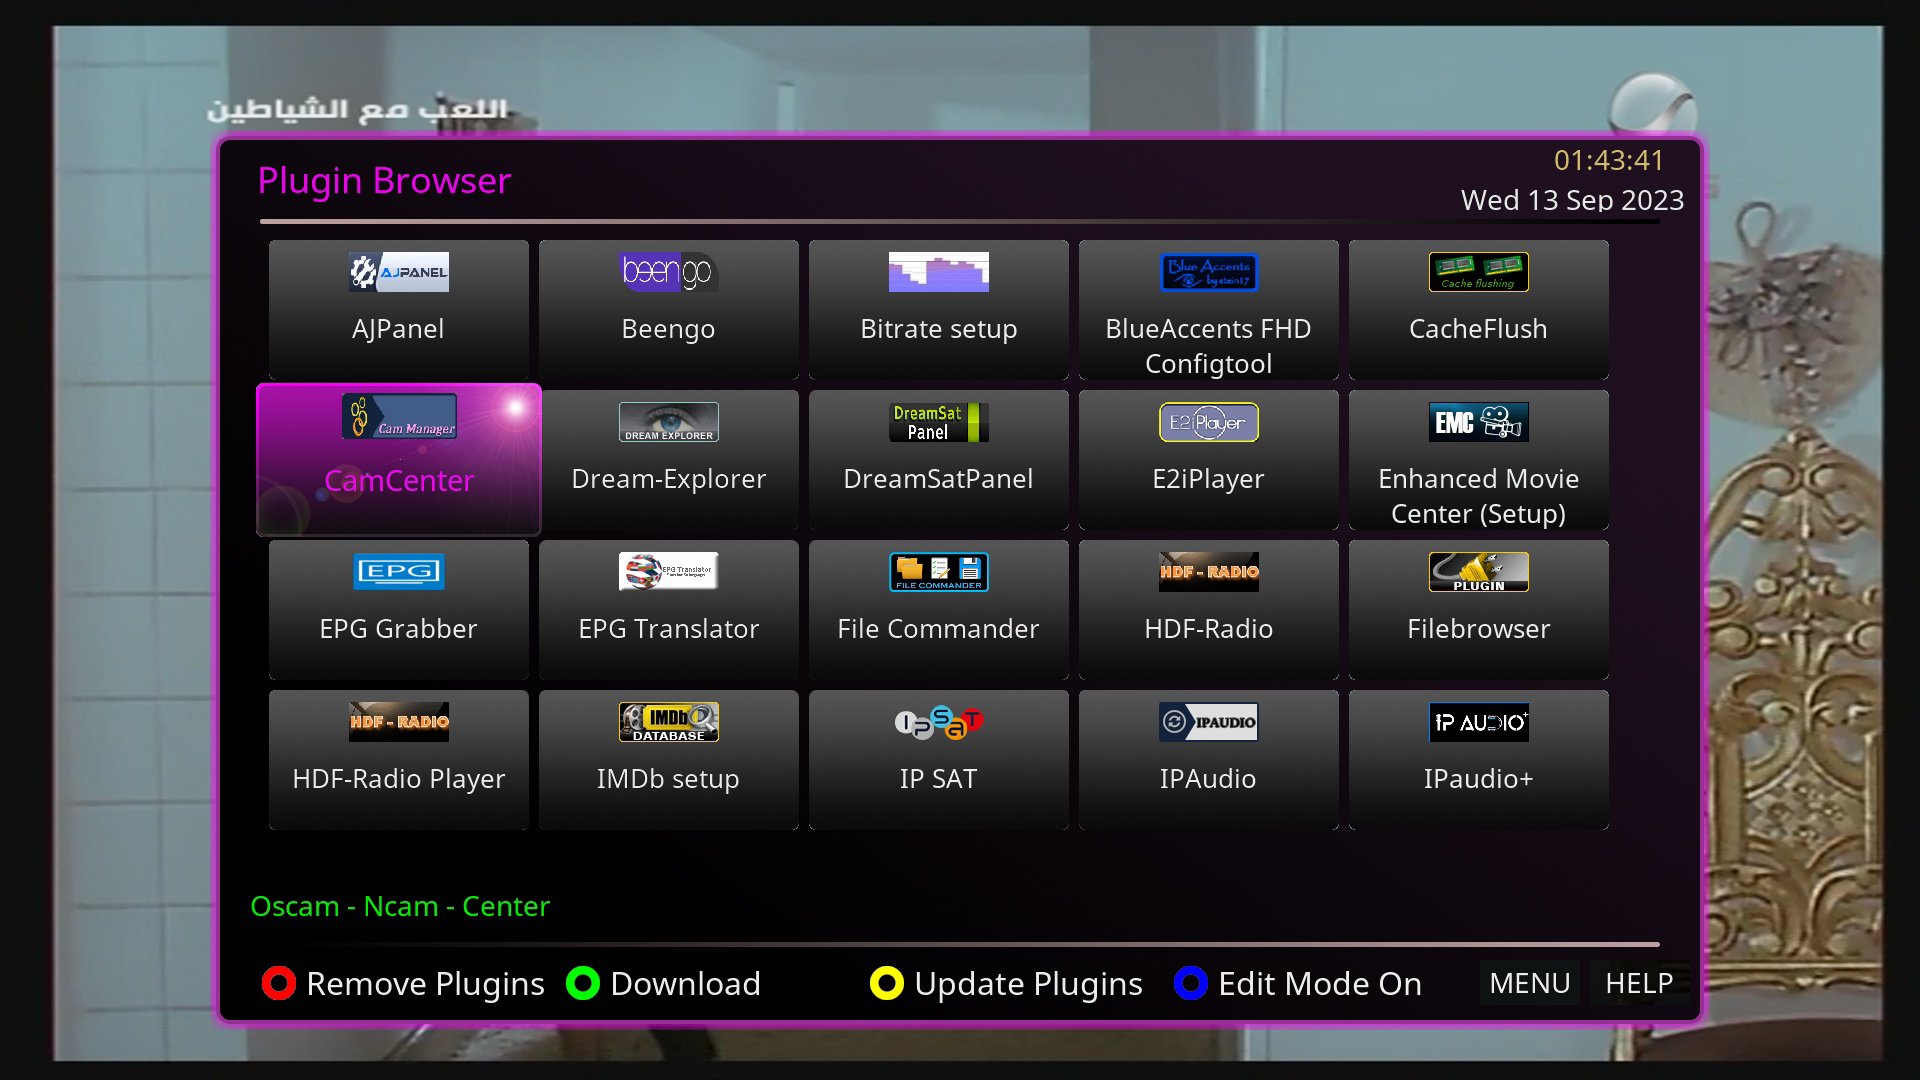This screenshot has height=1080, width=1920.
Task: Open the EPG Translator
Action: click(x=668, y=610)
